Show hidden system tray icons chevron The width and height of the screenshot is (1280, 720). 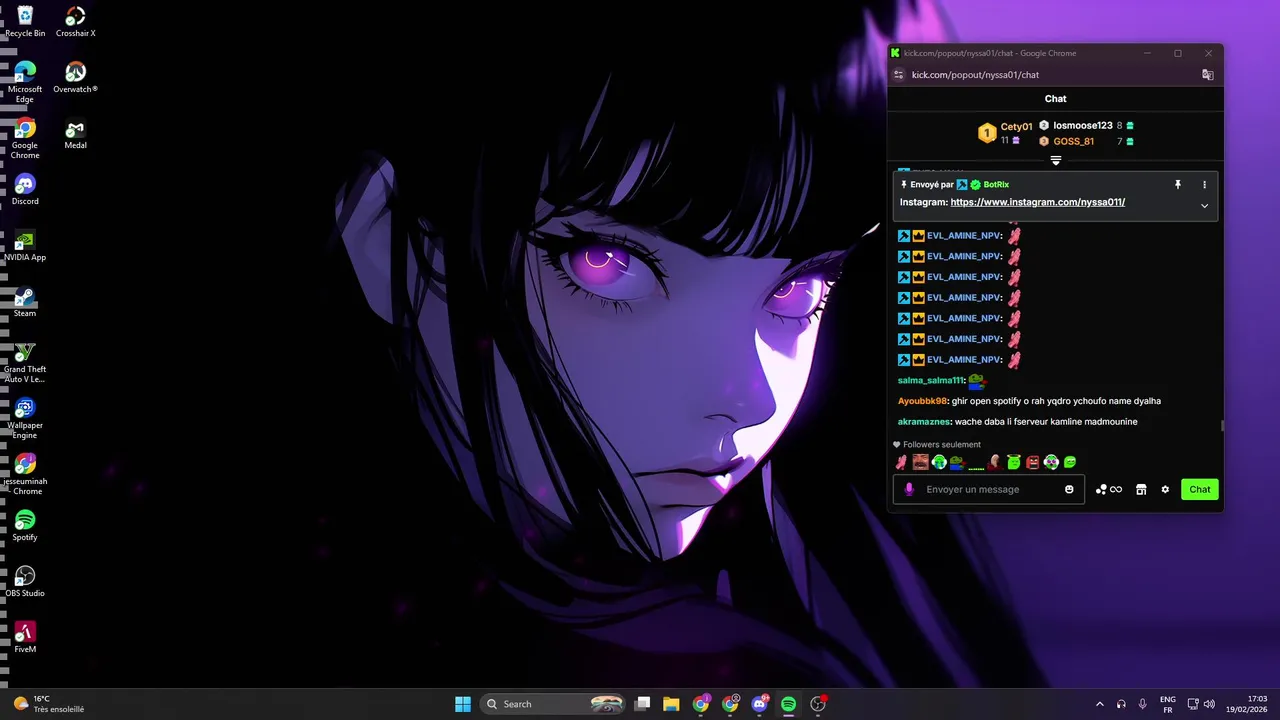pos(1100,704)
